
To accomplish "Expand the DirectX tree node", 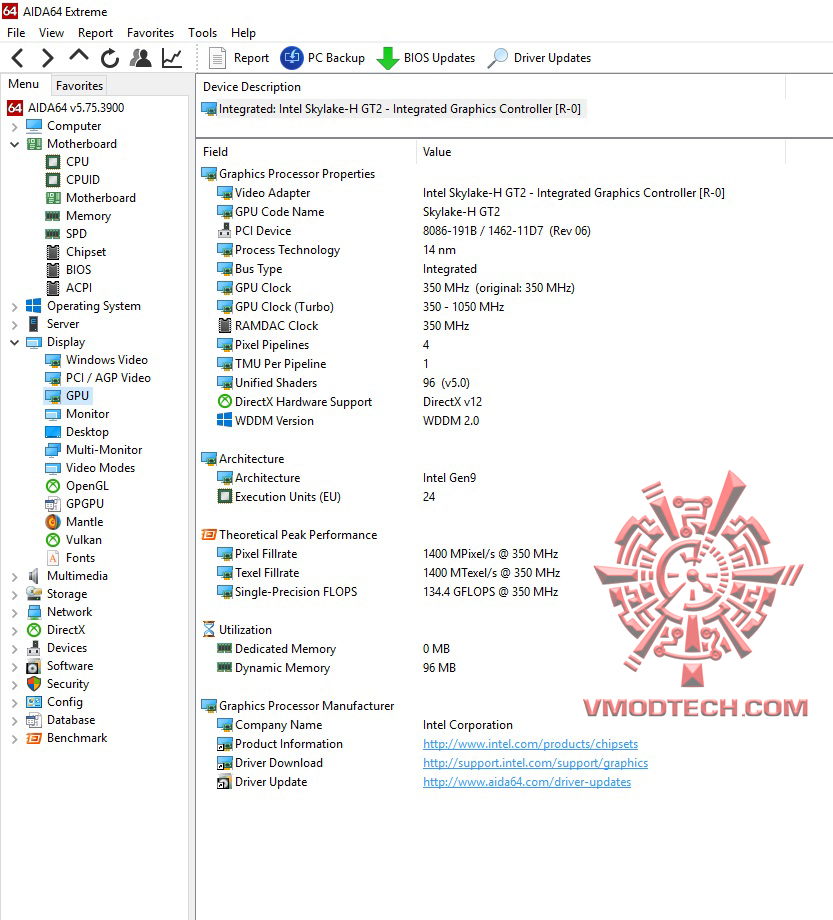I will pyautogui.click(x=15, y=630).
